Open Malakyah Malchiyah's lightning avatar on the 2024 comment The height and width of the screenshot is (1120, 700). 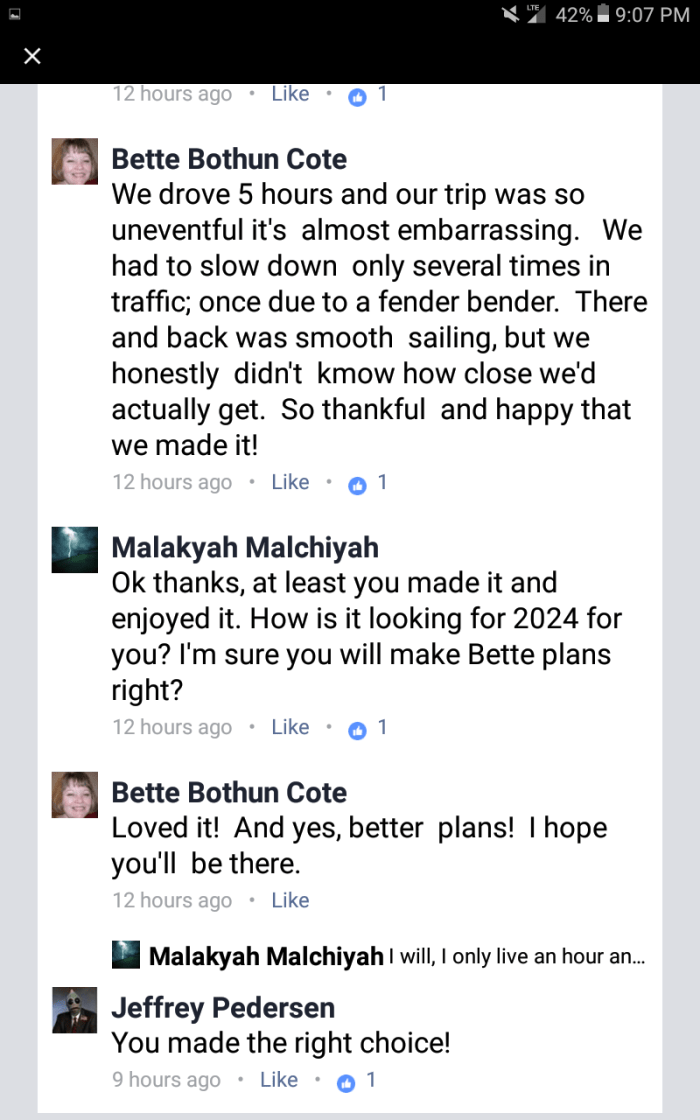(x=75, y=550)
